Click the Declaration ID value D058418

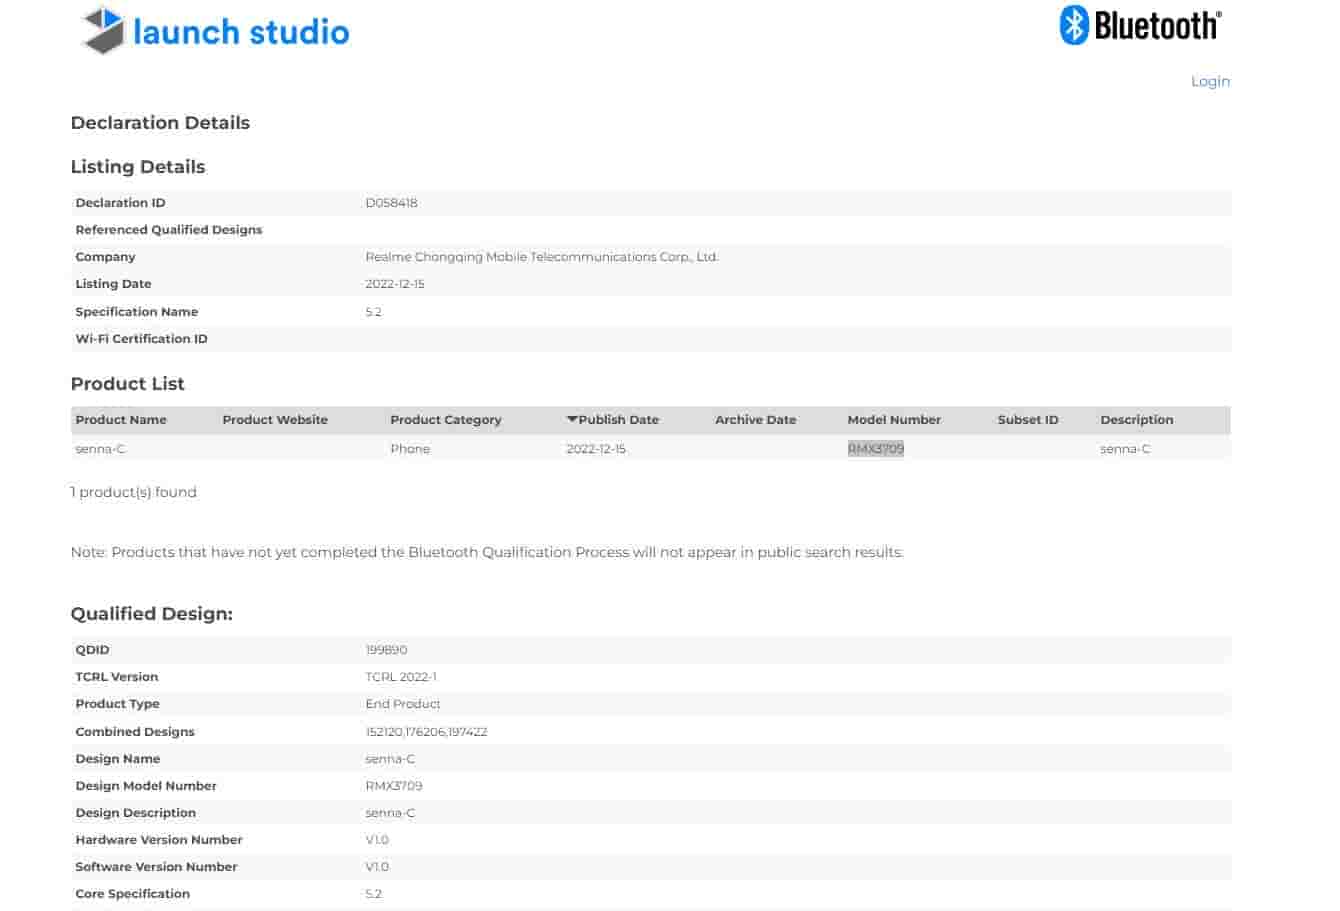[391, 203]
